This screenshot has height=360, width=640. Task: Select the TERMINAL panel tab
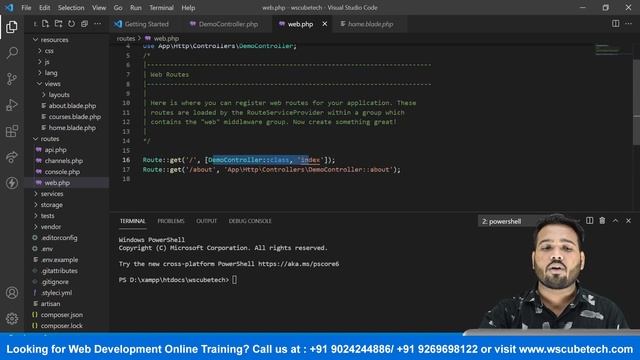132,221
